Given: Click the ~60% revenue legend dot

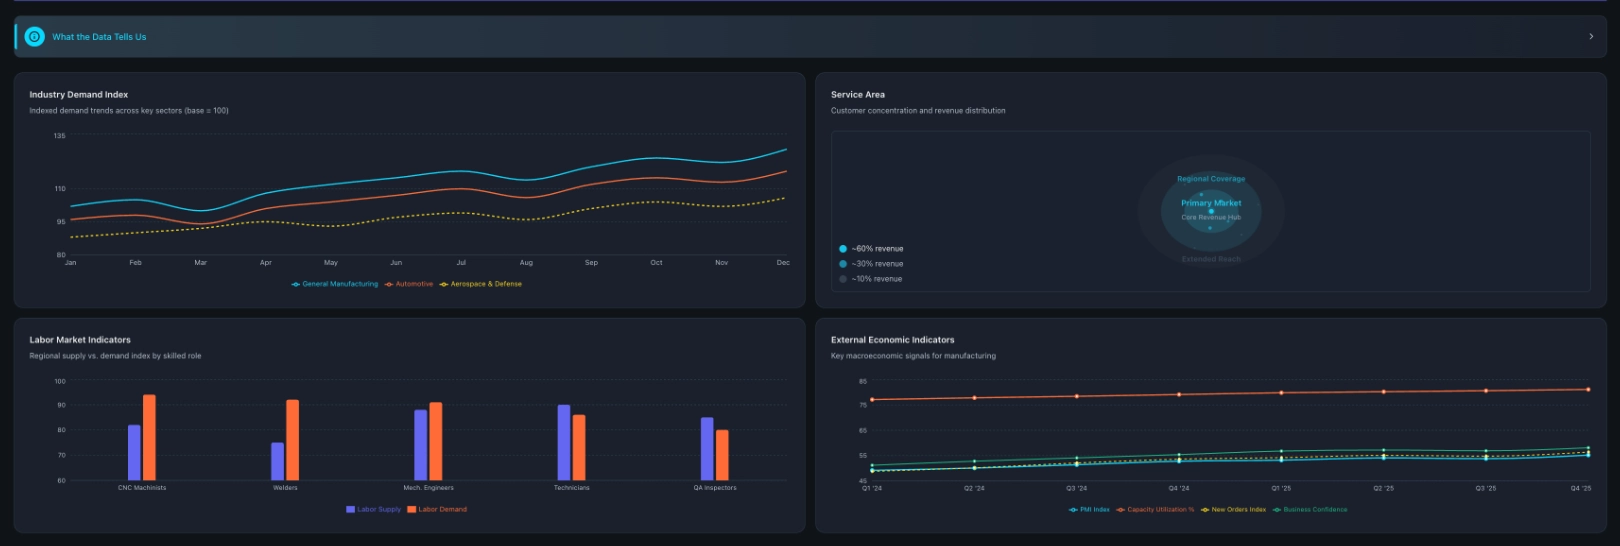Looking at the screenshot, I should 843,249.
